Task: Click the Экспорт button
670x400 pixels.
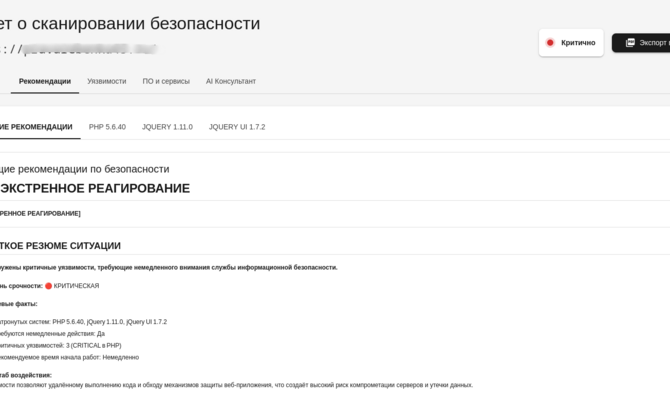Action: [641, 43]
